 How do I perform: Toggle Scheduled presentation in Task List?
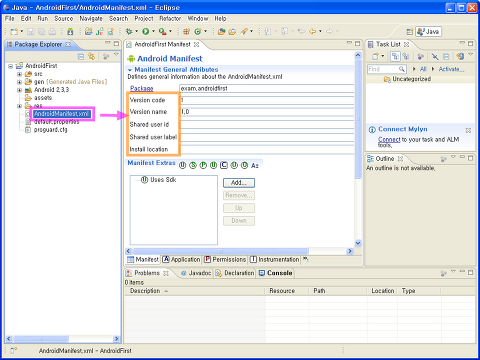(x=406, y=57)
